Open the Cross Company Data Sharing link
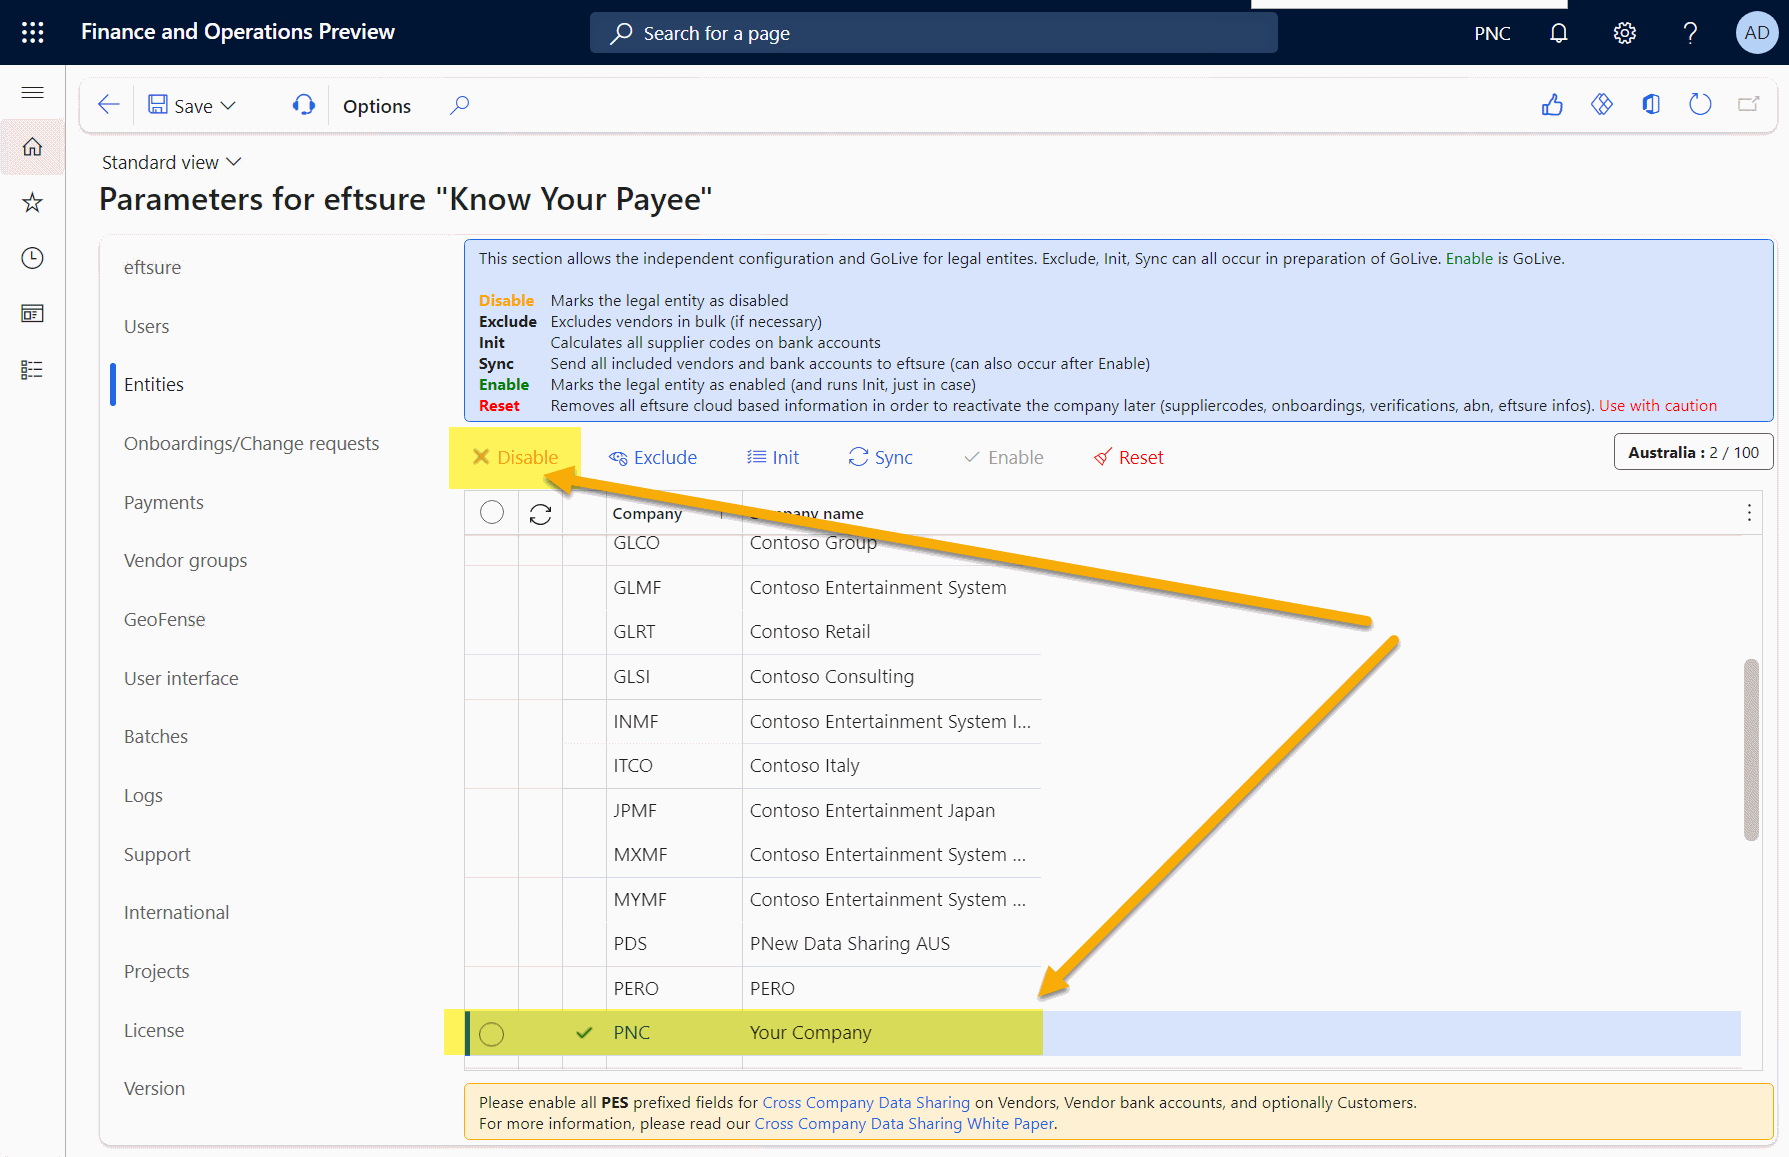This screenshot has width=1789, height=1157. coord(866,1102)
